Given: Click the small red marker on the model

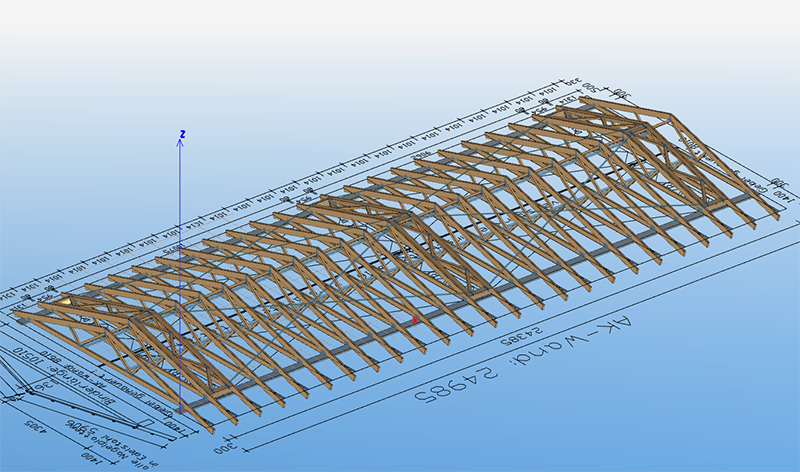Looking at the screenshot, I should click(x=416, y=320).
